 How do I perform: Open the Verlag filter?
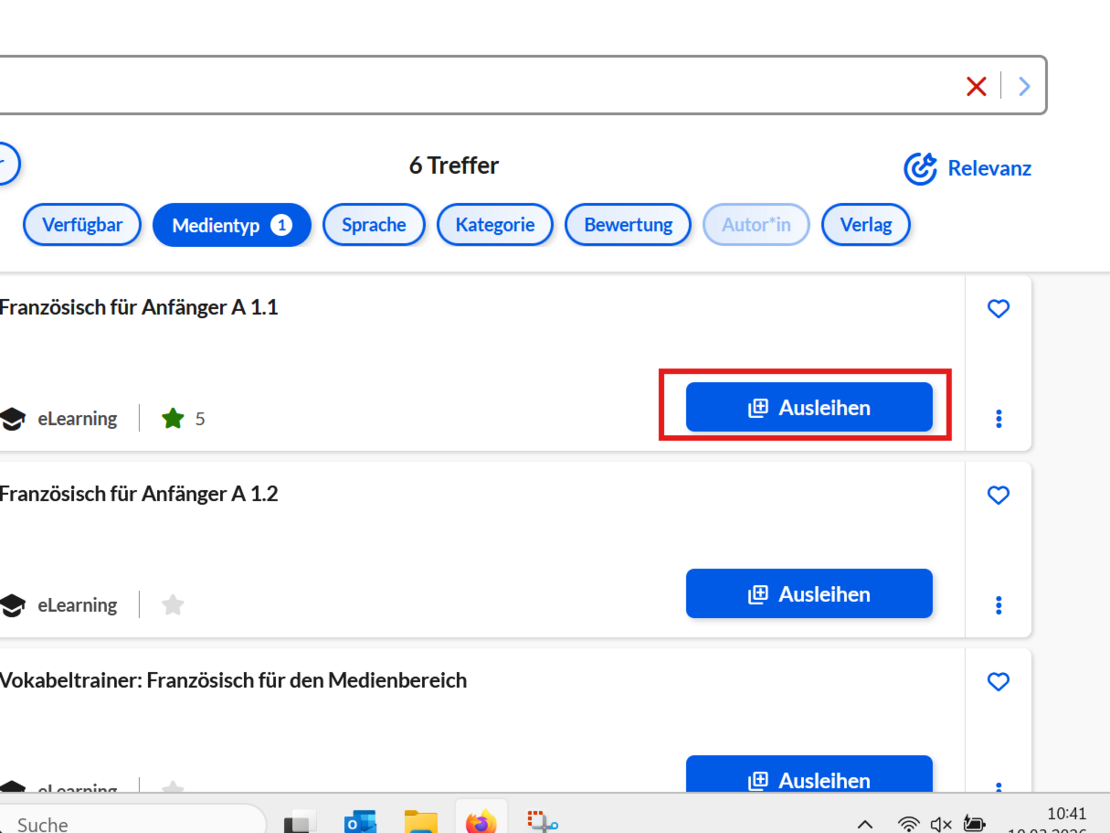point(865,225)
